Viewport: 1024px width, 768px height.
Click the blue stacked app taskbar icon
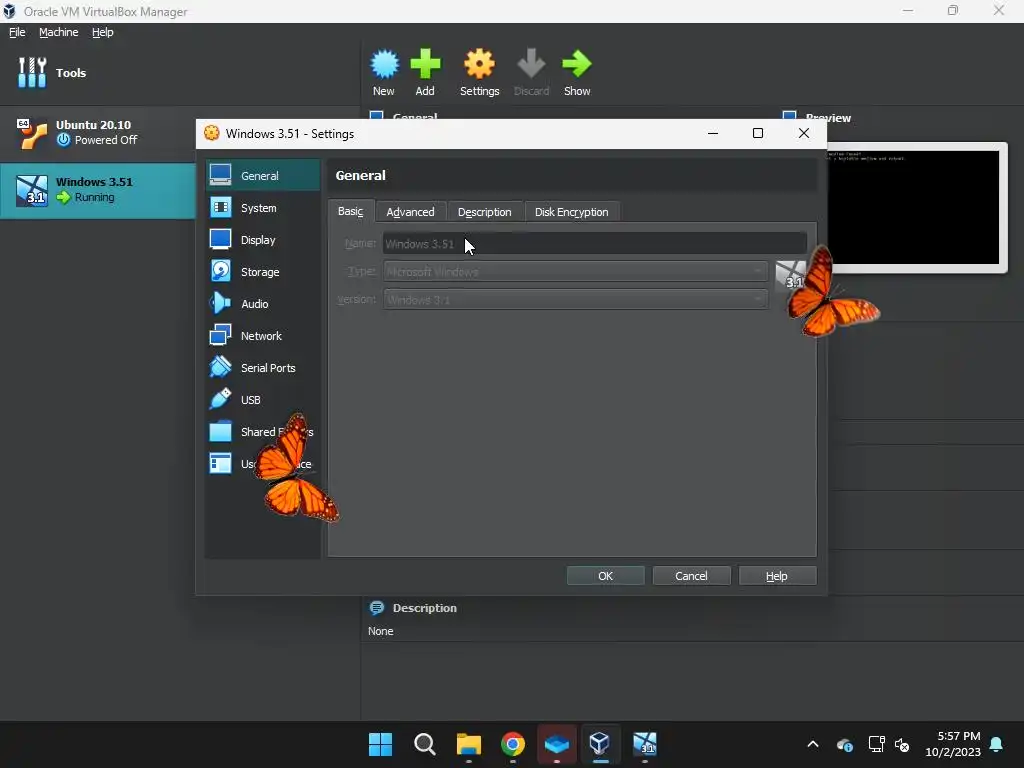click(556, 744)
